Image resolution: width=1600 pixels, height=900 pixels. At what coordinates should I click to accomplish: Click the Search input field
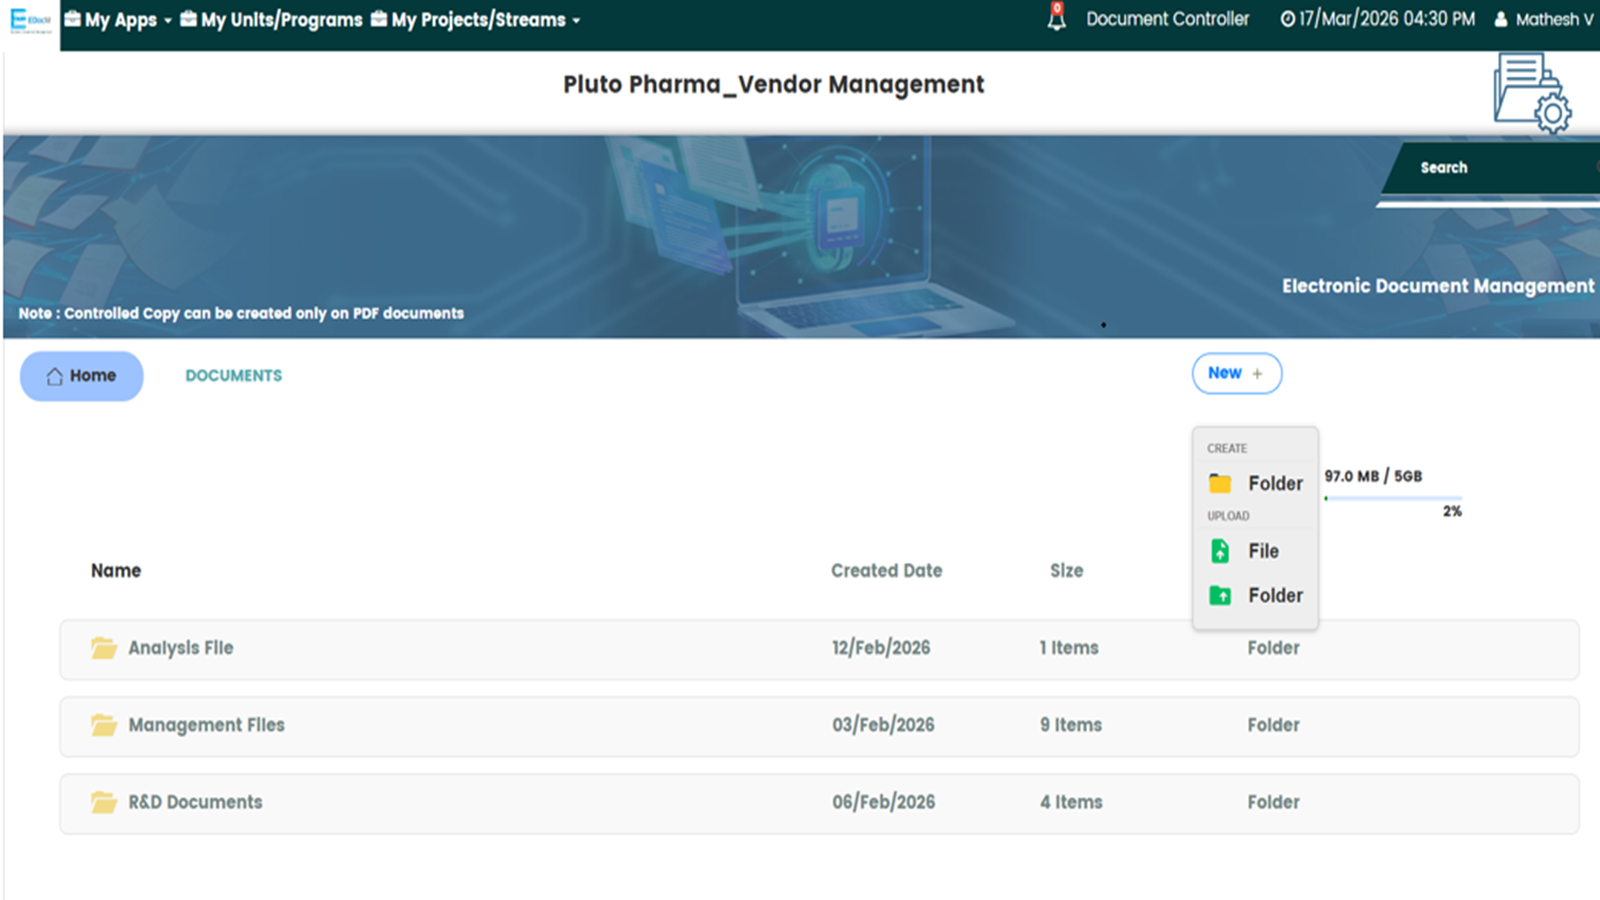coord(1500,168)
